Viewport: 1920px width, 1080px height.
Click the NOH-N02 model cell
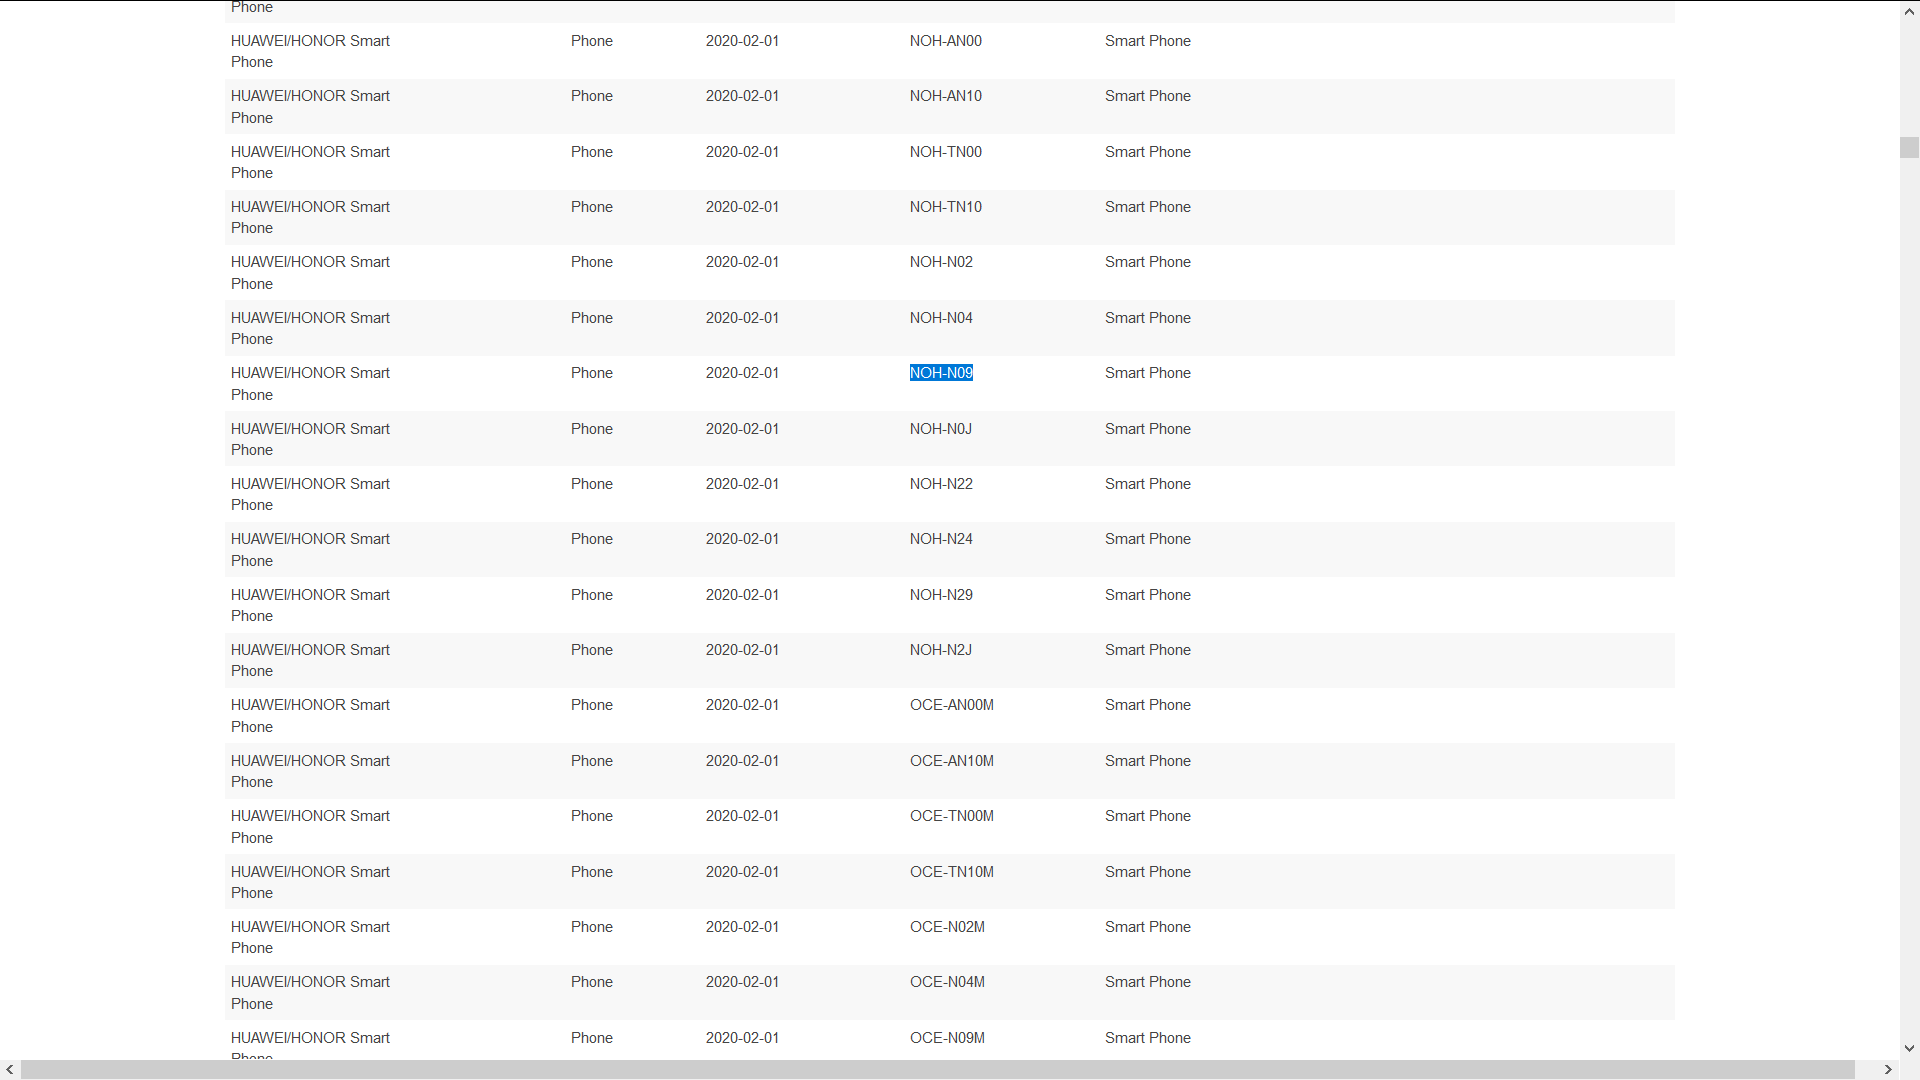pyautogui.click(x=941, y=262)
